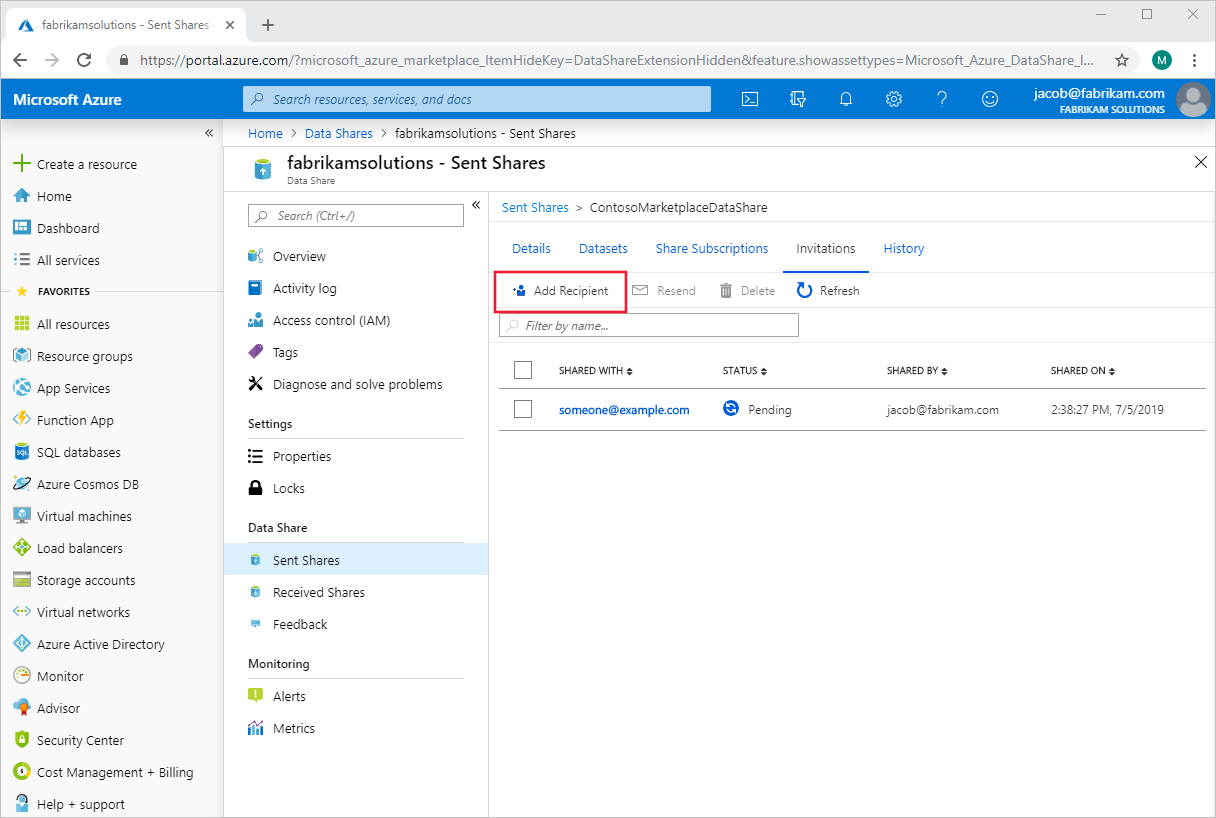Collapse the left search sidebar

pos(209,132)
